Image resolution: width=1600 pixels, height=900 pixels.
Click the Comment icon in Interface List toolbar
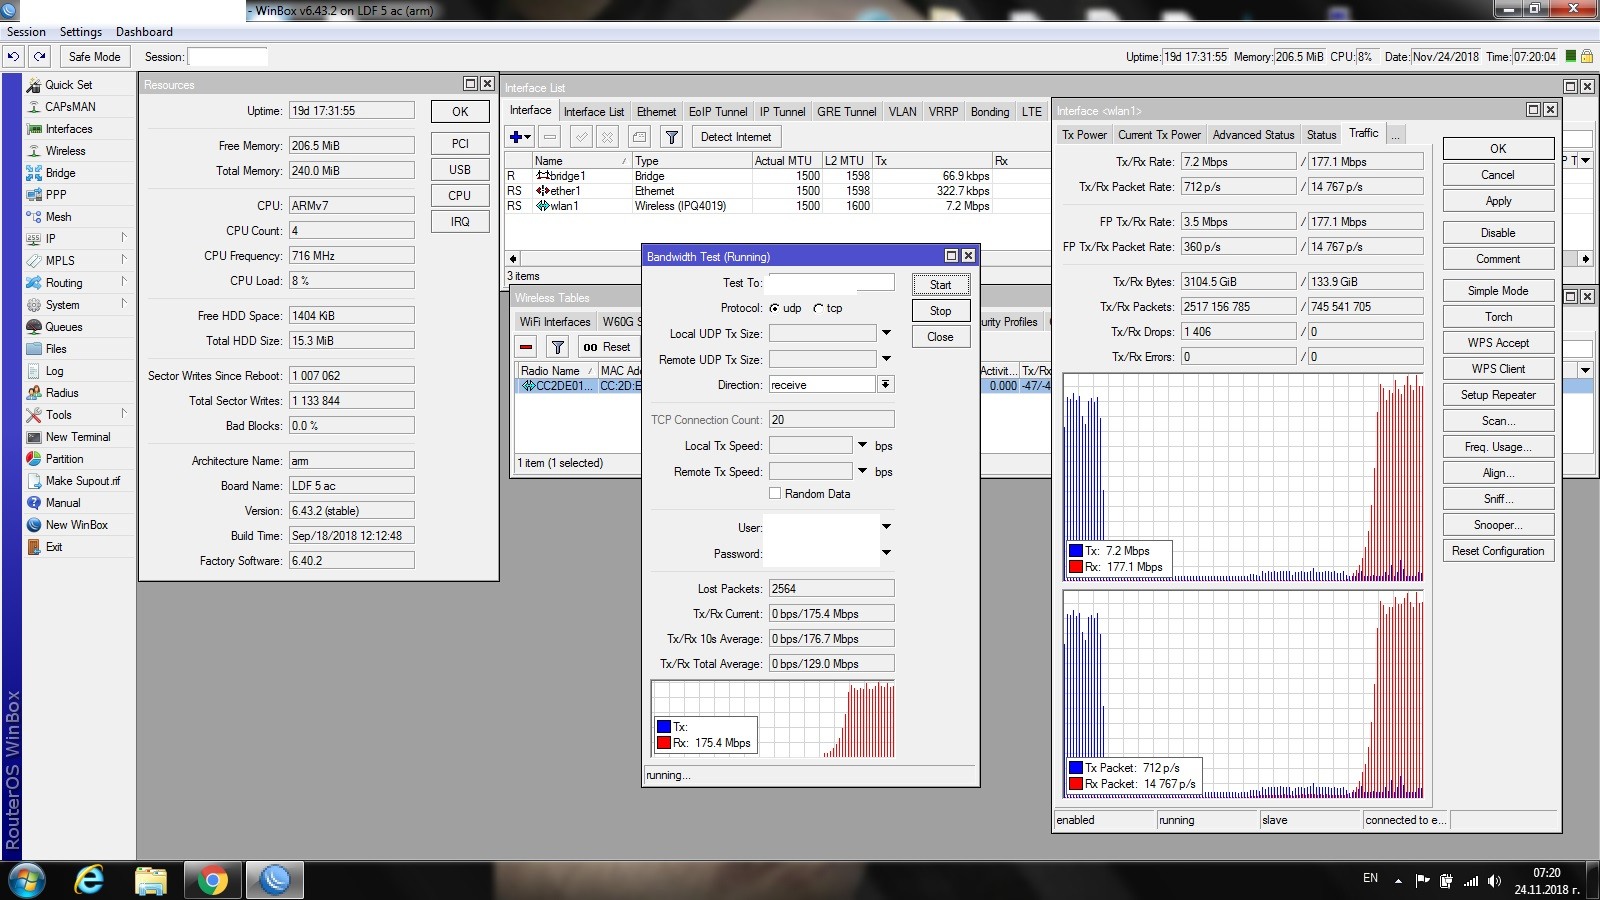click(640, 137)
